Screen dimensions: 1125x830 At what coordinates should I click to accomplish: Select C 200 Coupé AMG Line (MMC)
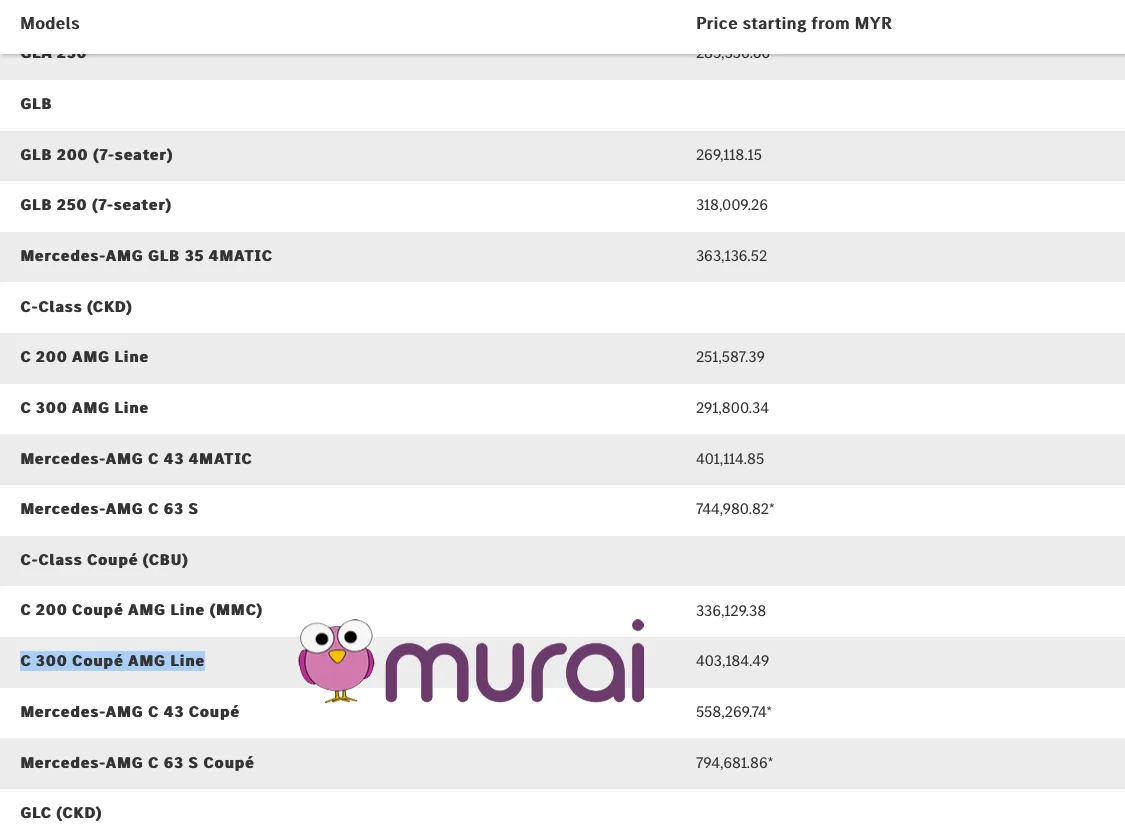point(141,610)
